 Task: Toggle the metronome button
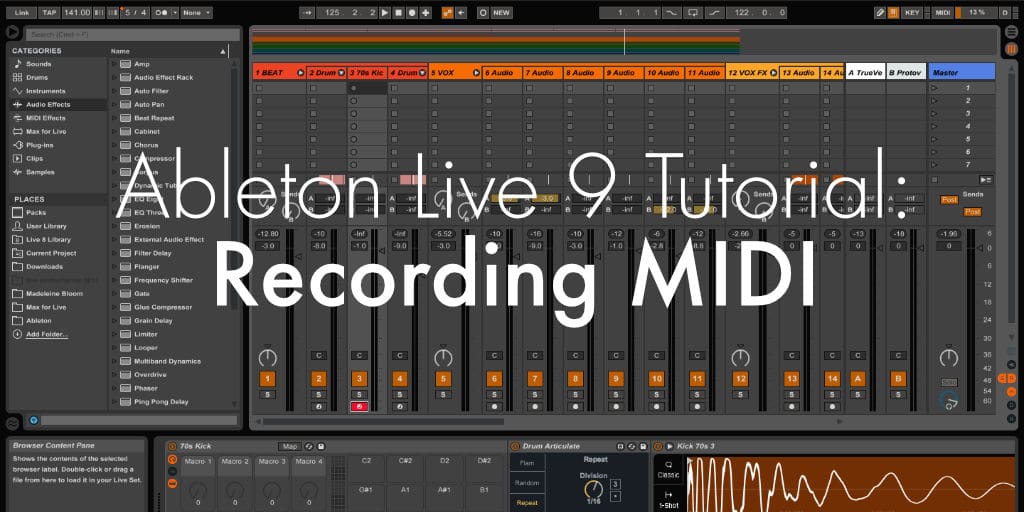(x=161, y=12)
